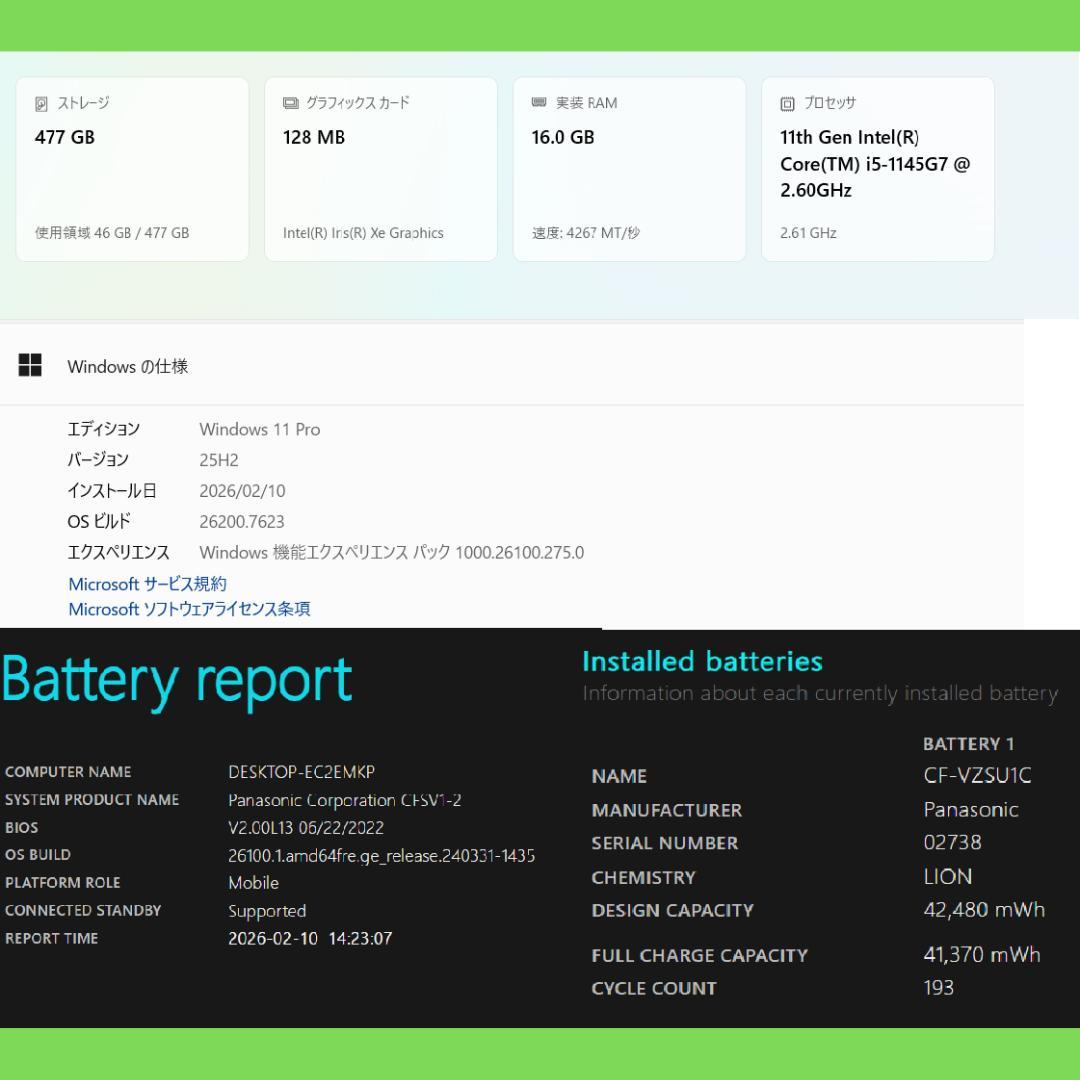Click the 使用領域 46 GB / 477 GB text
1080x1080 pixels.
click(112, 233)
